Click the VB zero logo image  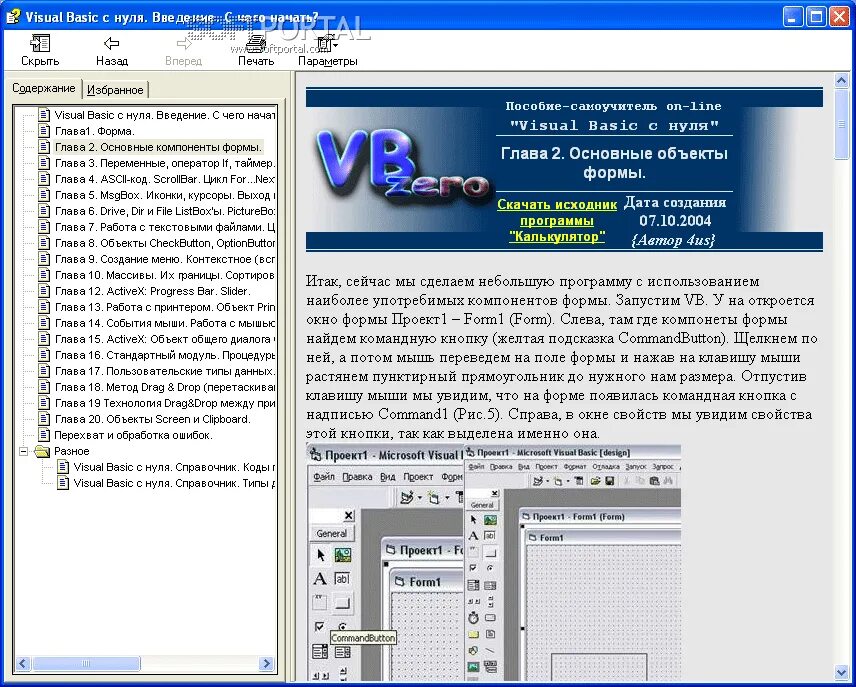click(402, 165)
